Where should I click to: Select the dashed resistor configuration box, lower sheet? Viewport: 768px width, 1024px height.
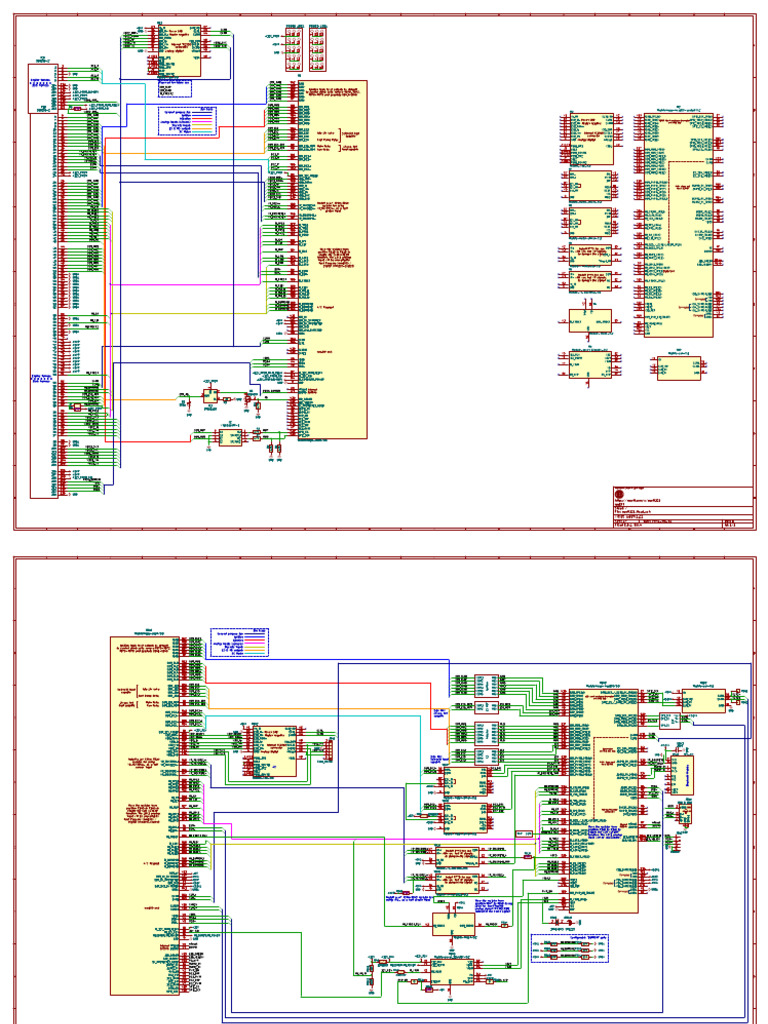pyautogui.click(x=569, y=948)
